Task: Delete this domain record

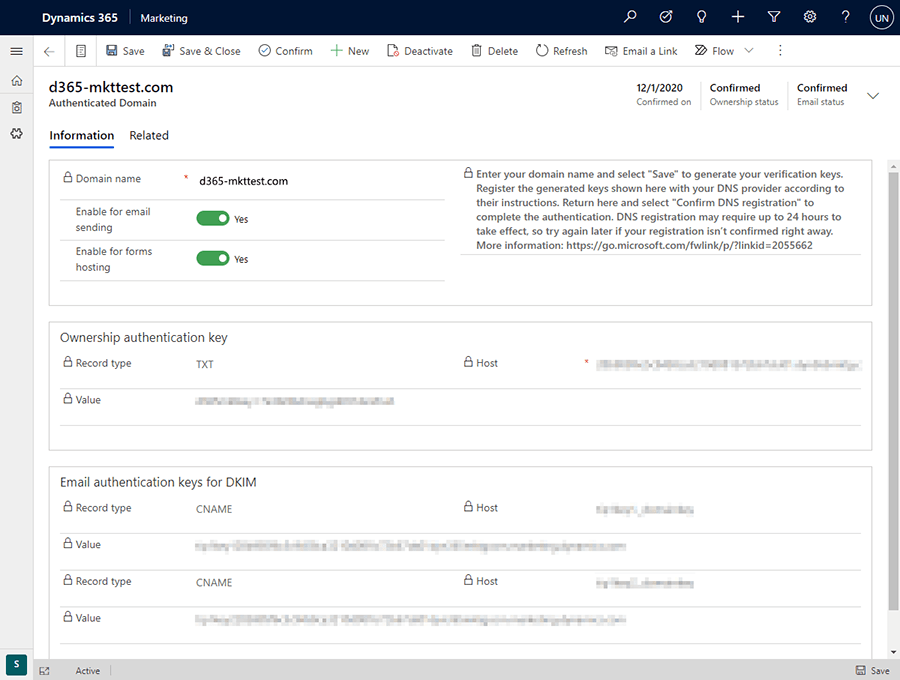Action: [494, 51]
